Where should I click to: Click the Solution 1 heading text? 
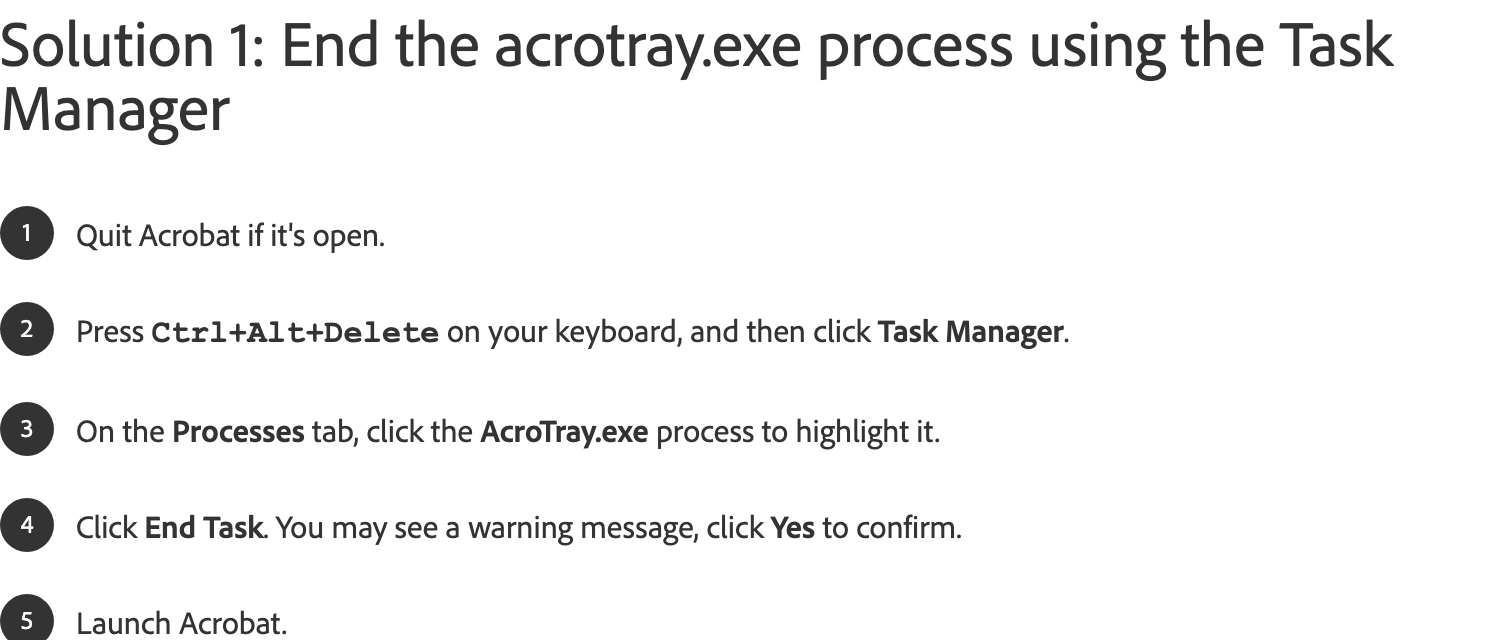pyautogui.click(x=696, y=76)
